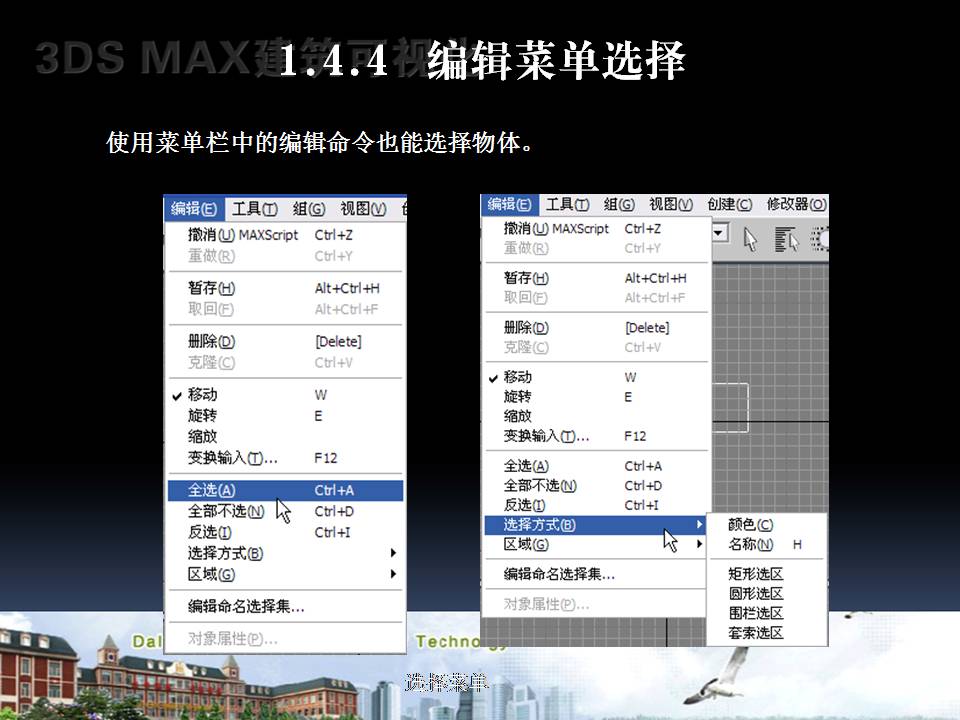Click the Select Object arrow tool icon
The image size is (960, 720).
point(753,238)
